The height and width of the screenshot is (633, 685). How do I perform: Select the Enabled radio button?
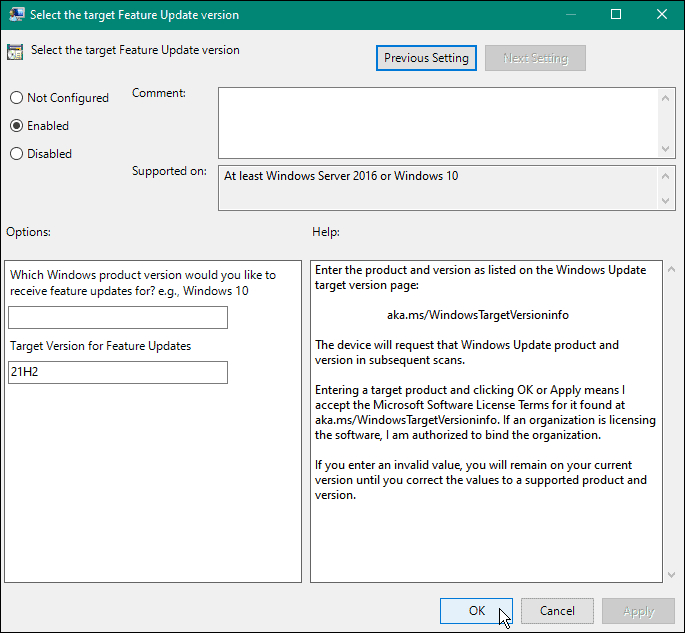click(16, 126)
